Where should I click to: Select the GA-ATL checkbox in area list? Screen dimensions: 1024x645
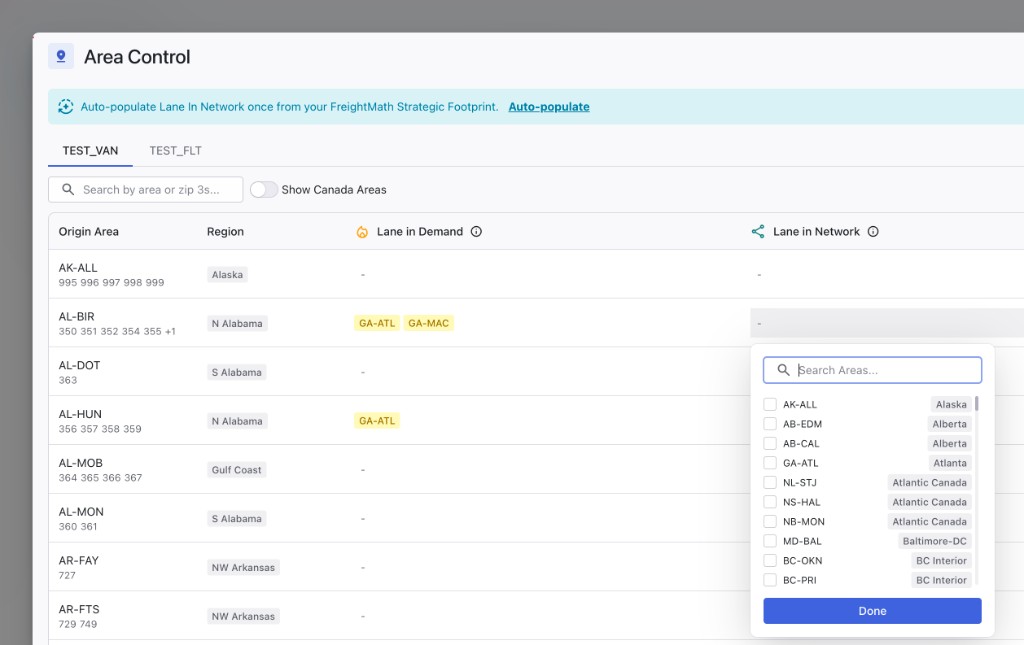point(770,464)
